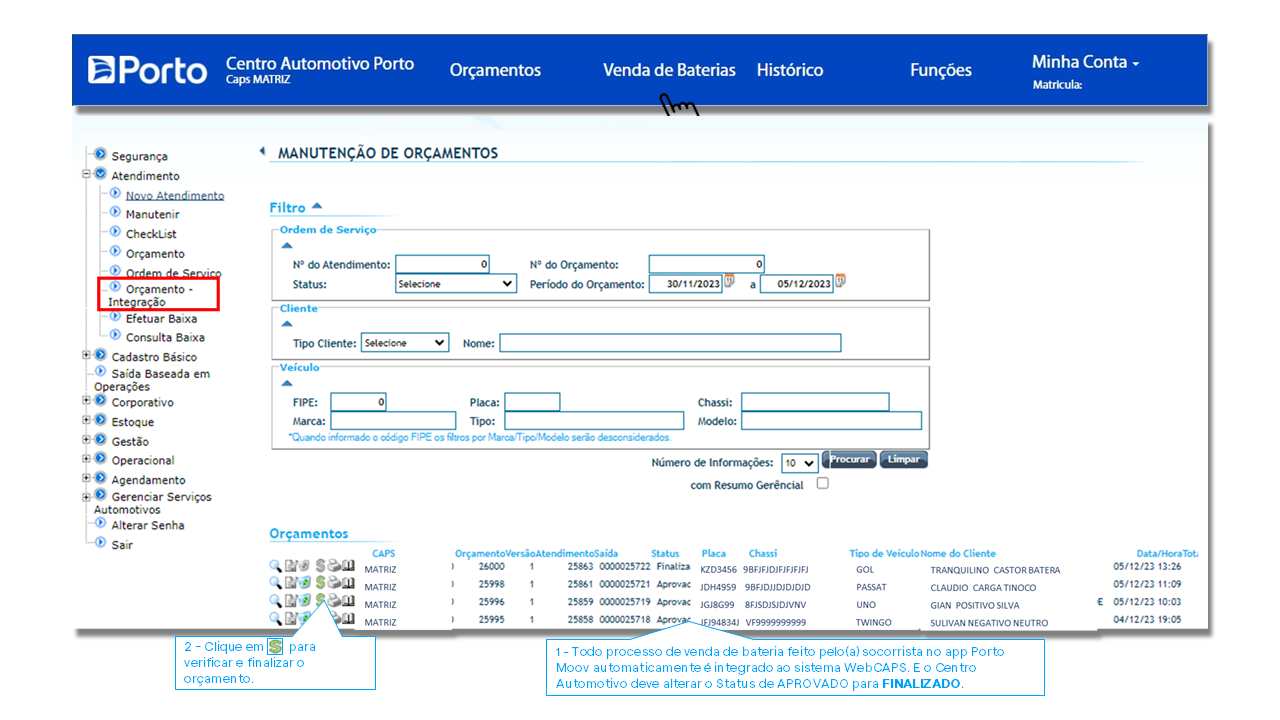
Task: Click the arrow icon beside the Sair node
Action: pyautogui.click(x=101, y=543)
